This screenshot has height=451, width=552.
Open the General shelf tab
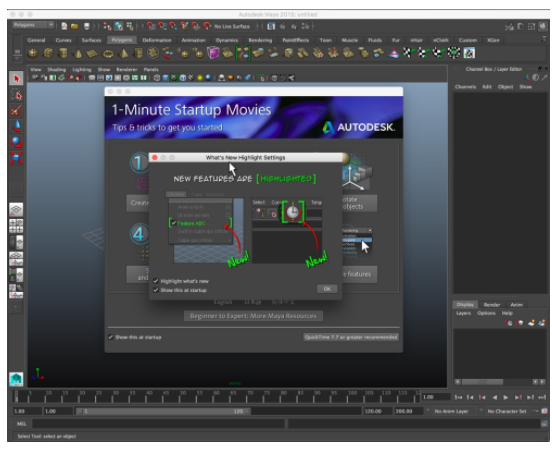(36, 40)
